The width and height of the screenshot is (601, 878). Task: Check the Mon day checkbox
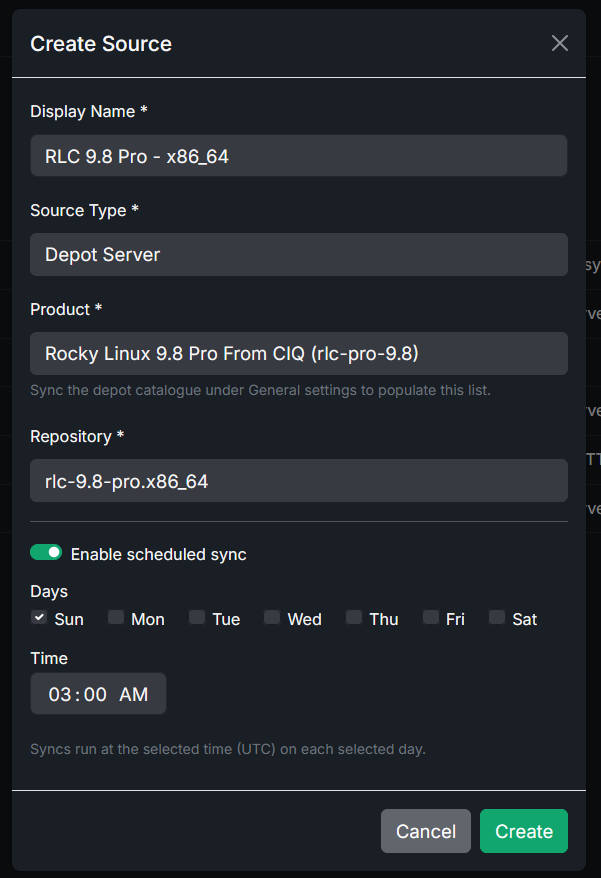115,618
